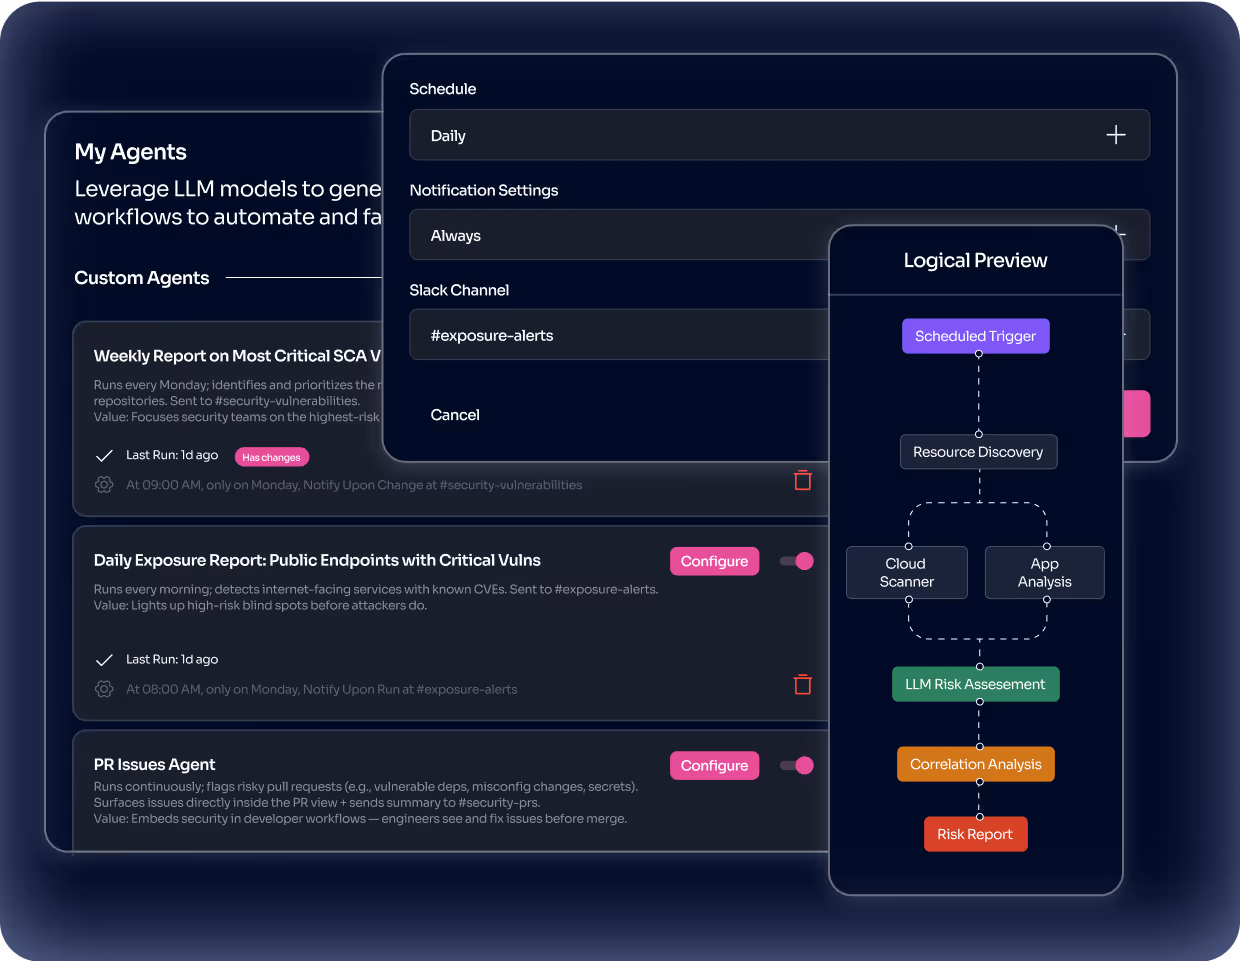Click the Custom Agents section label
The height and width of the screenshot is (961, 1240).
pos(142,278)
